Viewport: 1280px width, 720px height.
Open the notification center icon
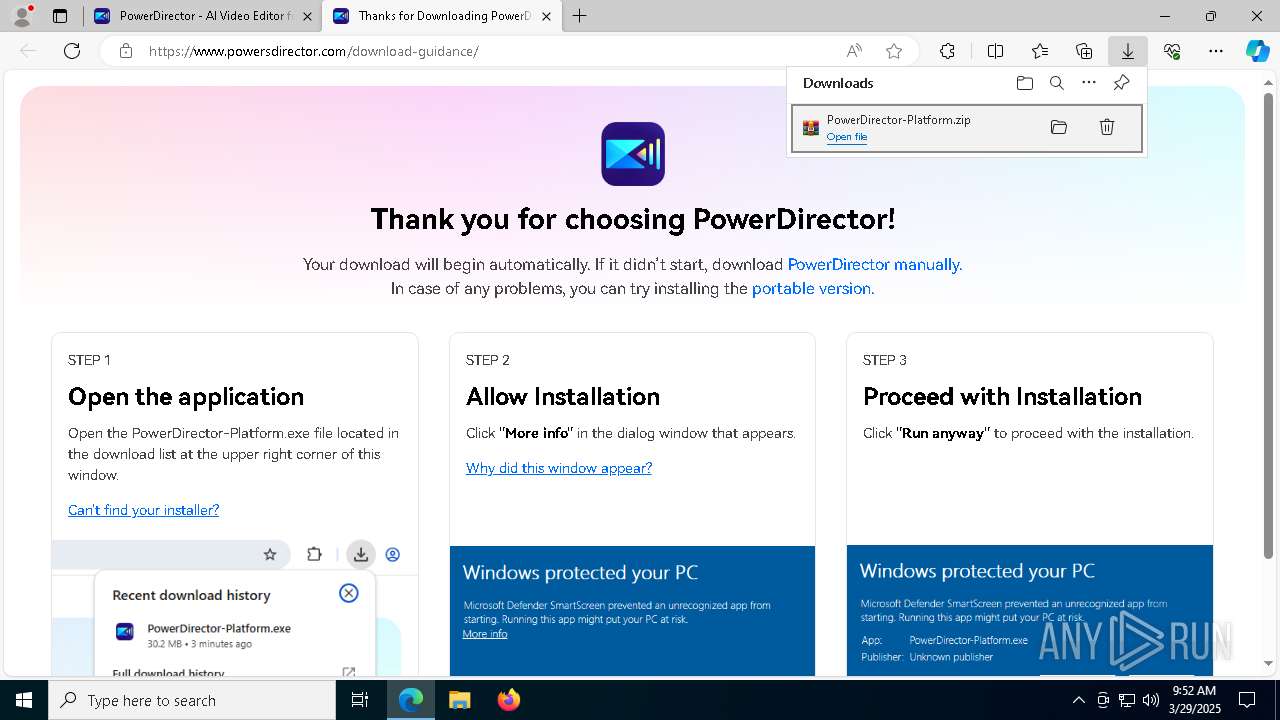click(x=1247, y=700)
